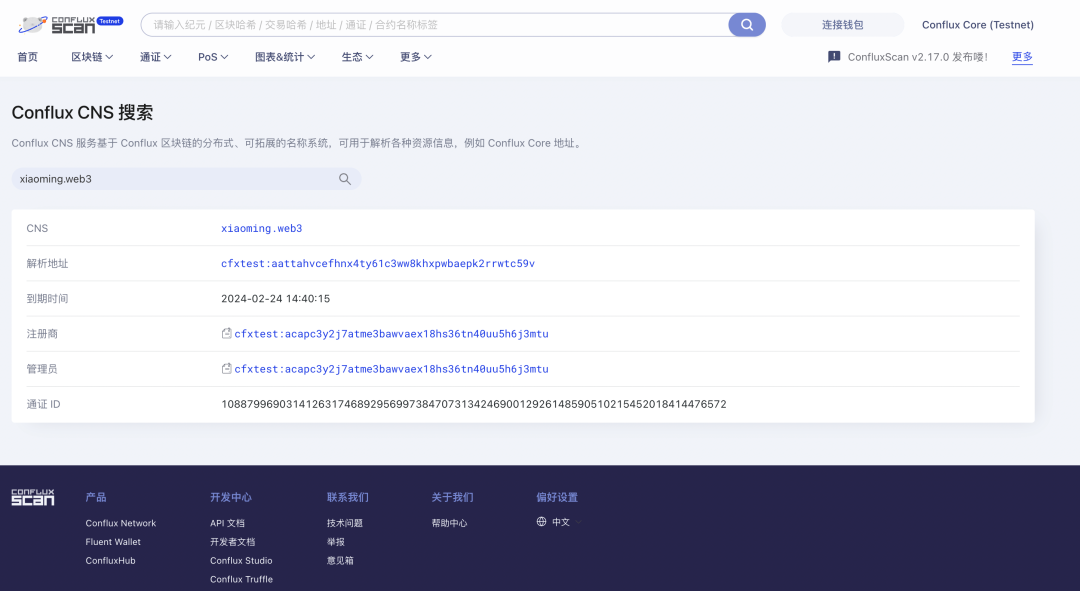Click the blue search button in header
The image size is (1080, 591).
coord(747,25)
